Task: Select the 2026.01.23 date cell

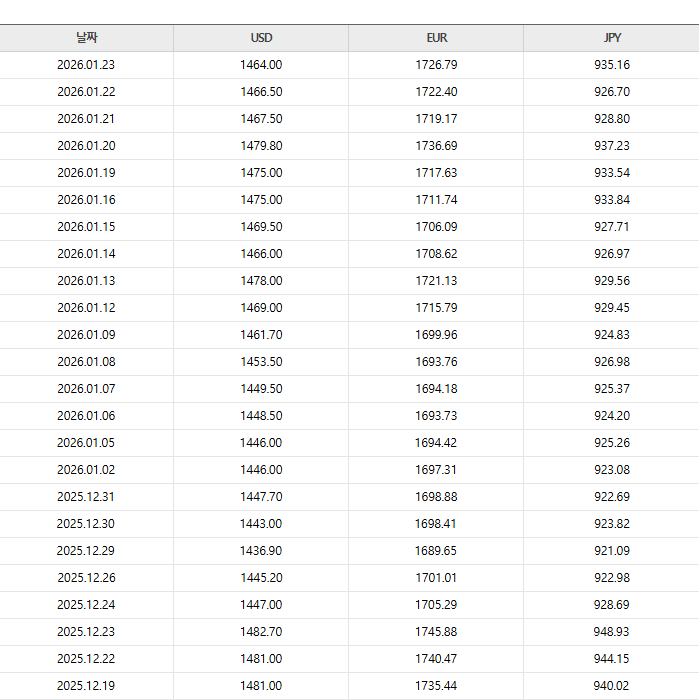Action: pyautogui.click(x=86, y=65)
